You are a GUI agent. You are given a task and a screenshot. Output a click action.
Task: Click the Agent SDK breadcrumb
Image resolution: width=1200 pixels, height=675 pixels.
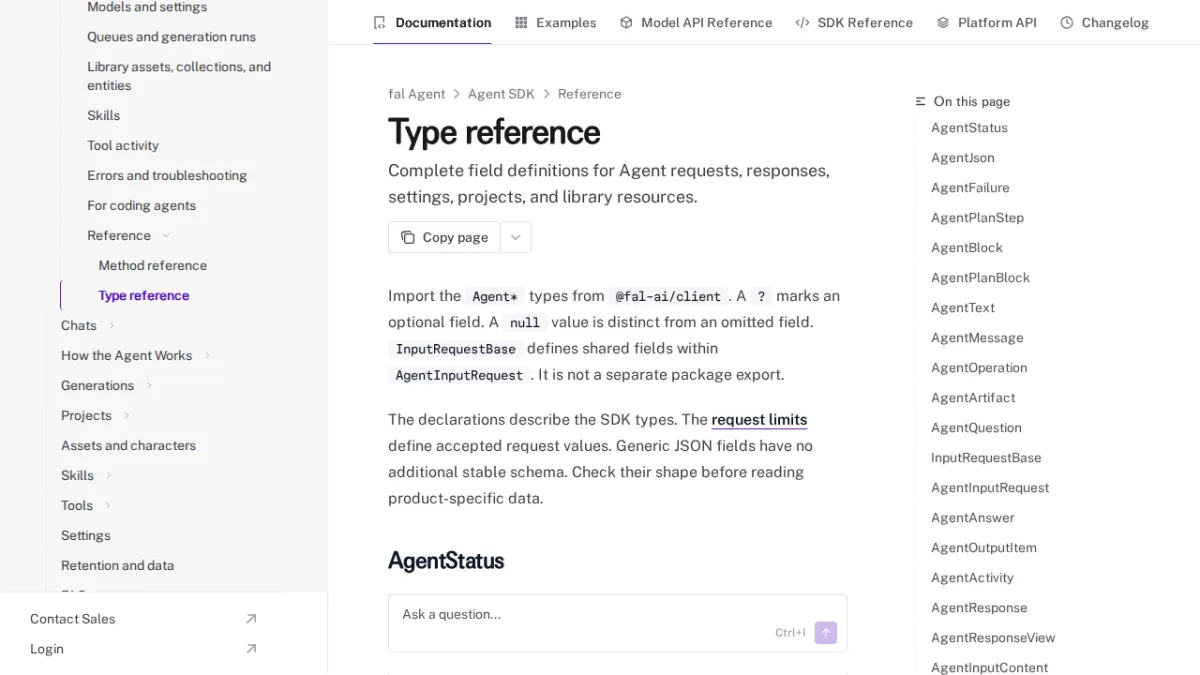[501, 94]
